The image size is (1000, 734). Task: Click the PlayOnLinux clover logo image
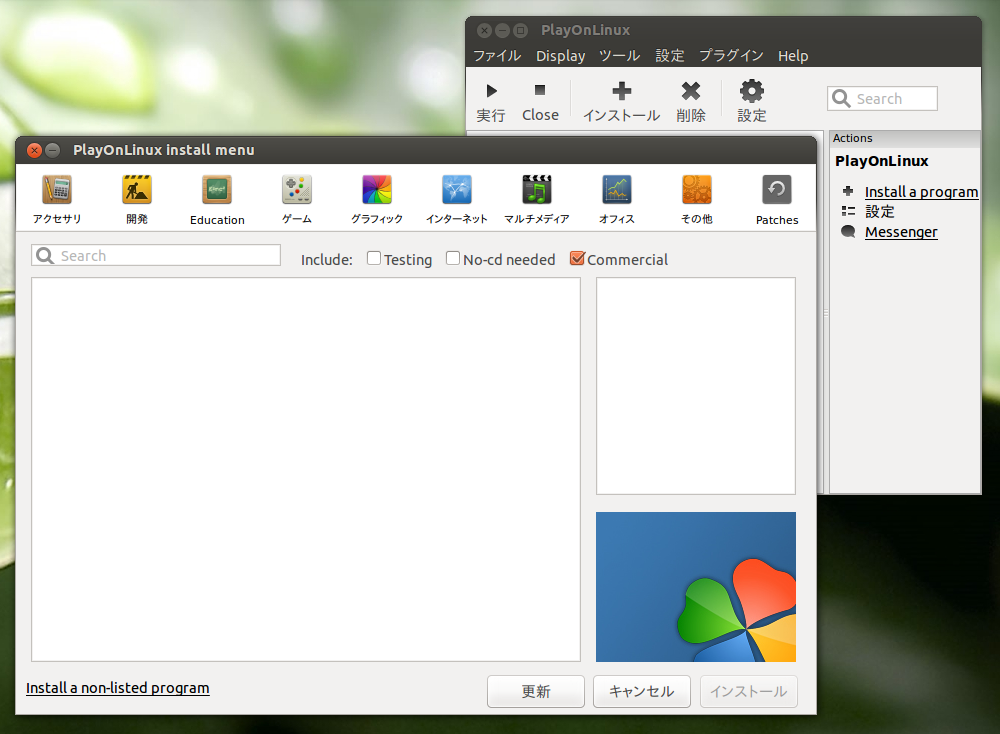click(696, 587)
